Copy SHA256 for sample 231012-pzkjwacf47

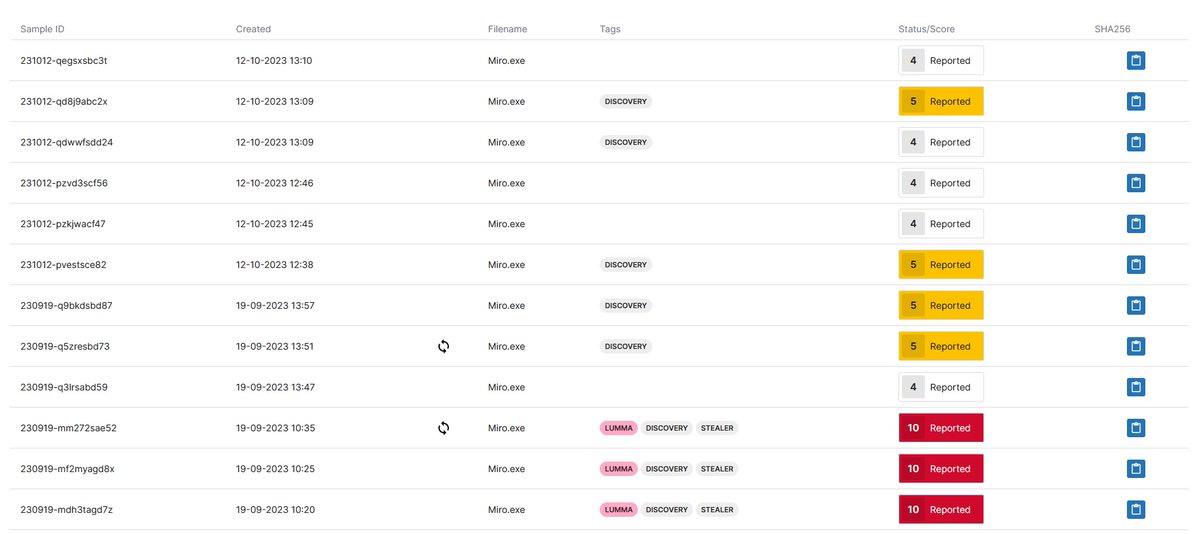tap(1135, 224)
